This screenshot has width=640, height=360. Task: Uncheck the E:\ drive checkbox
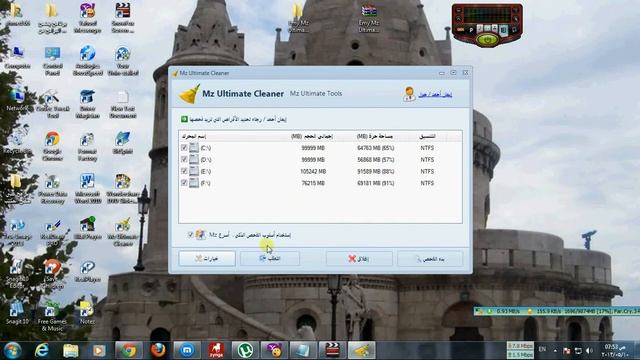click(x=184, y=171)
